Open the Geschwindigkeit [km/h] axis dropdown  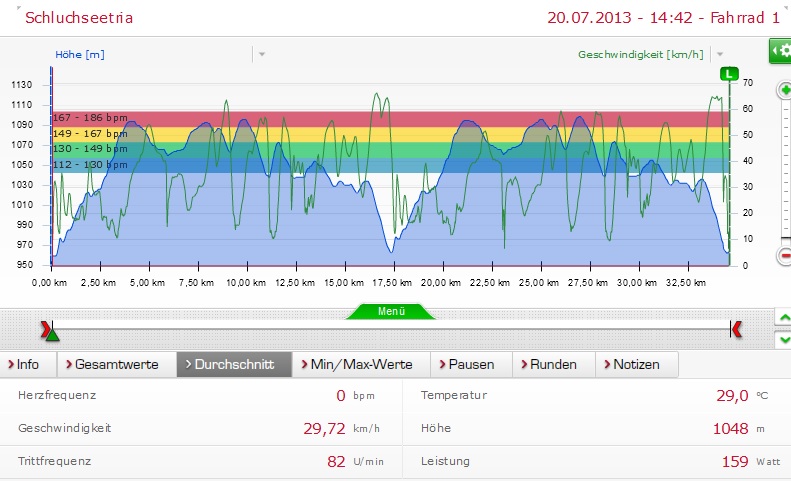point(719,54)
